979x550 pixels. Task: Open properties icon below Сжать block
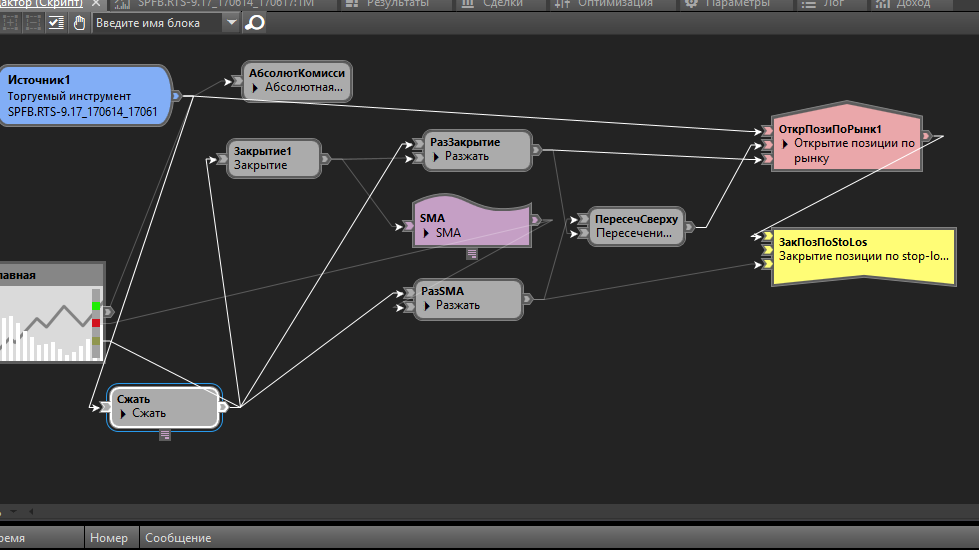[165, 435]
